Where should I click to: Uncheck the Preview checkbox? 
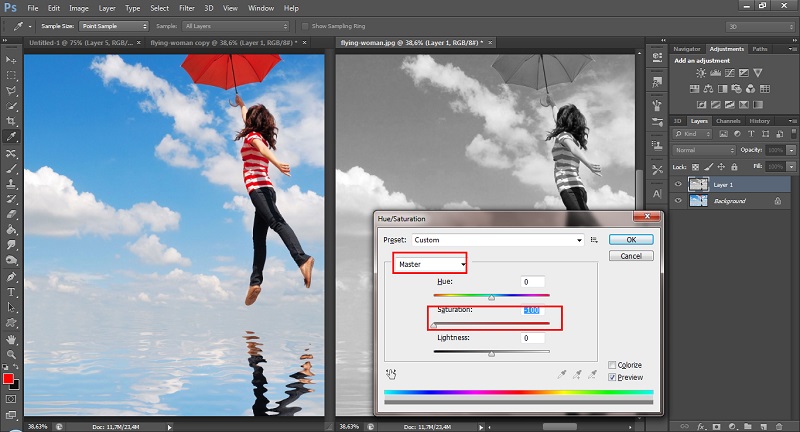[612, 377]
